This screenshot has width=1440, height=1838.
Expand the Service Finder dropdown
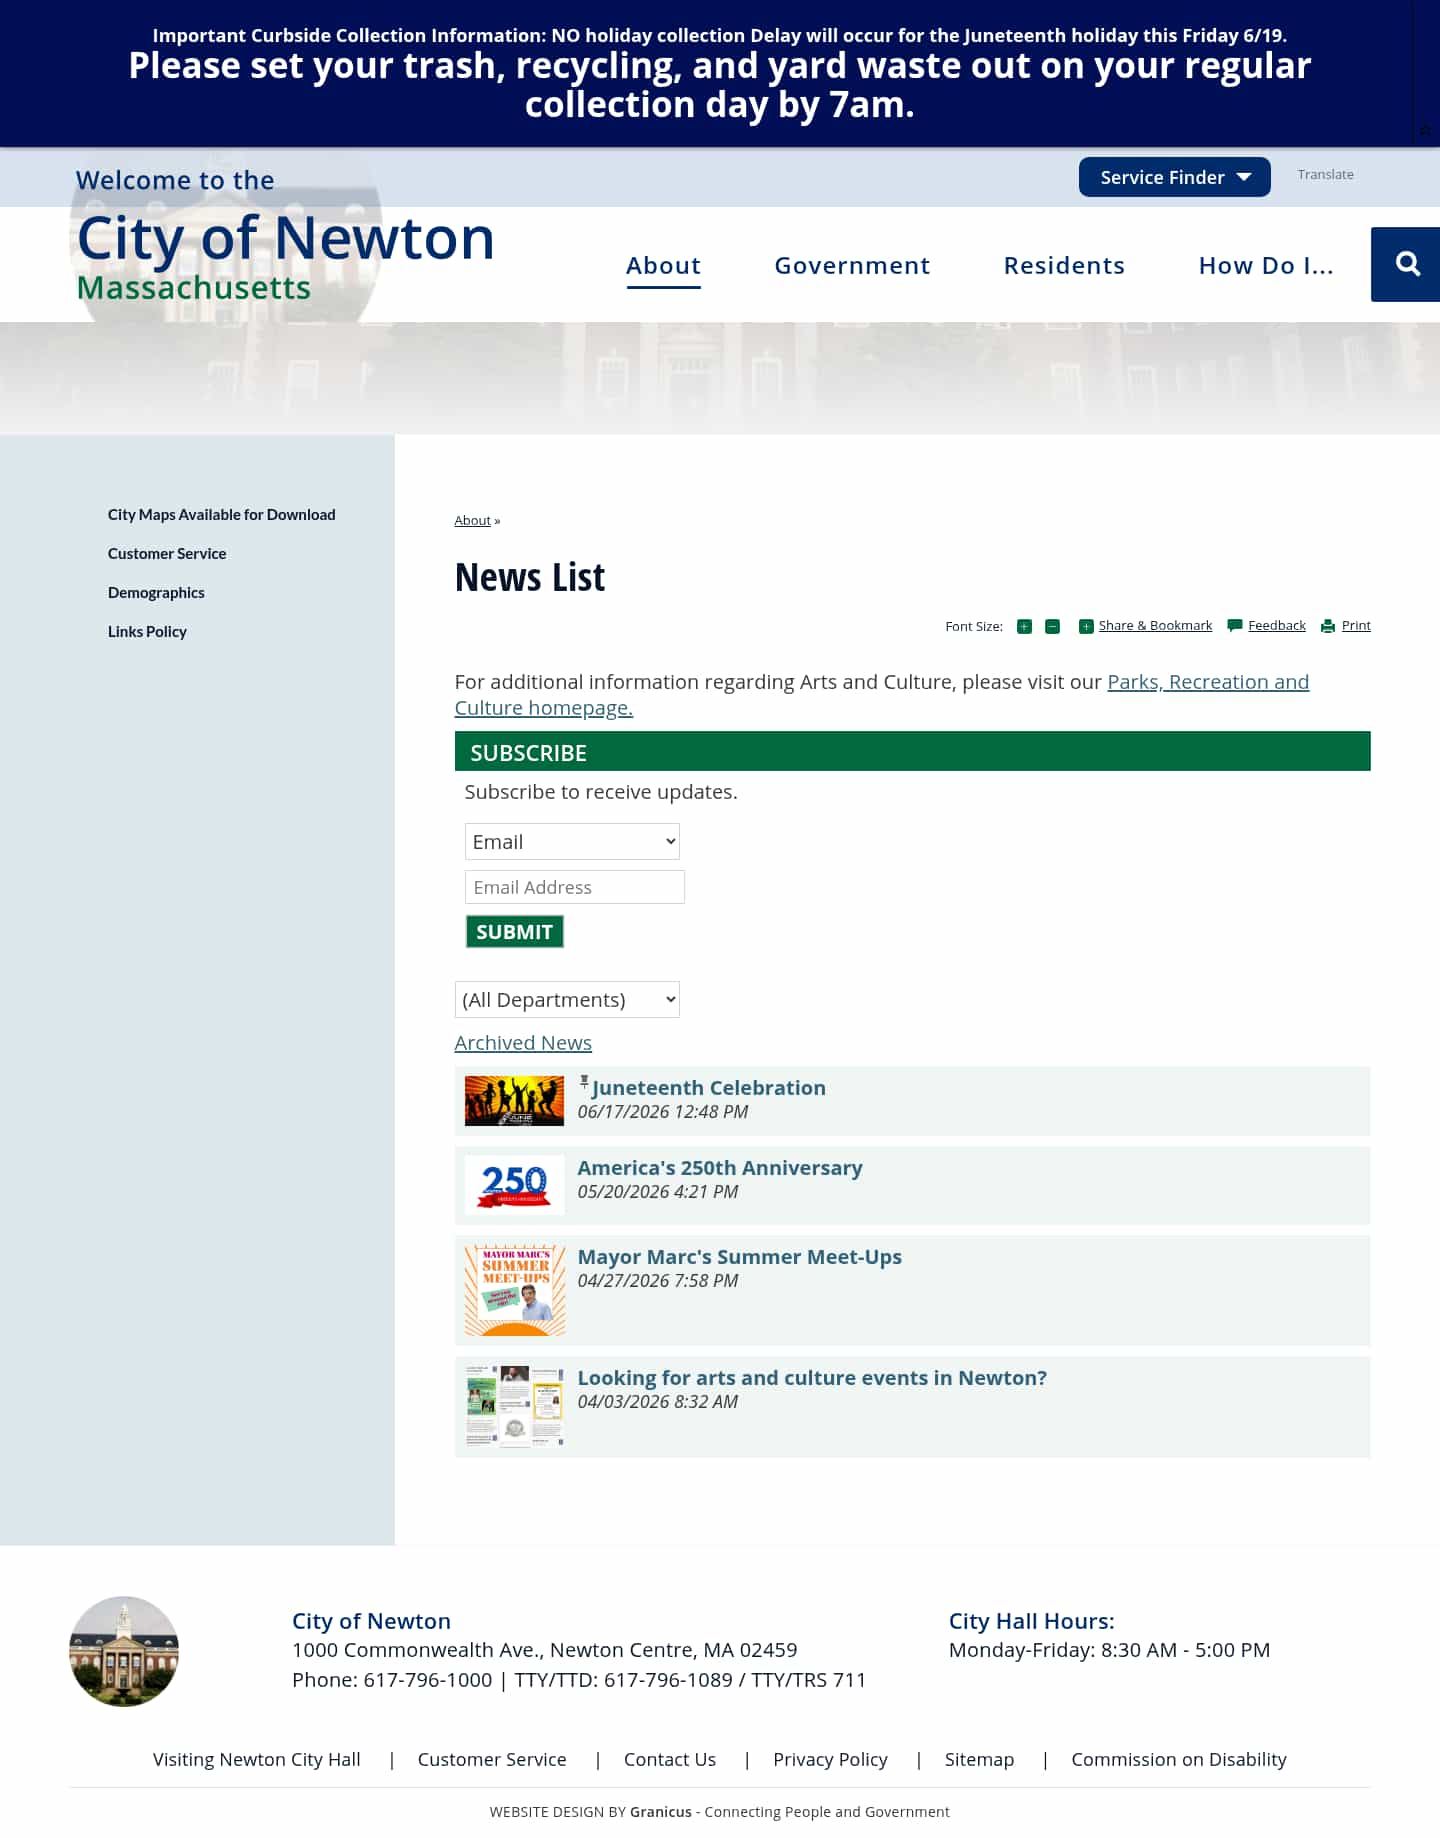[x=1174, y=177]
